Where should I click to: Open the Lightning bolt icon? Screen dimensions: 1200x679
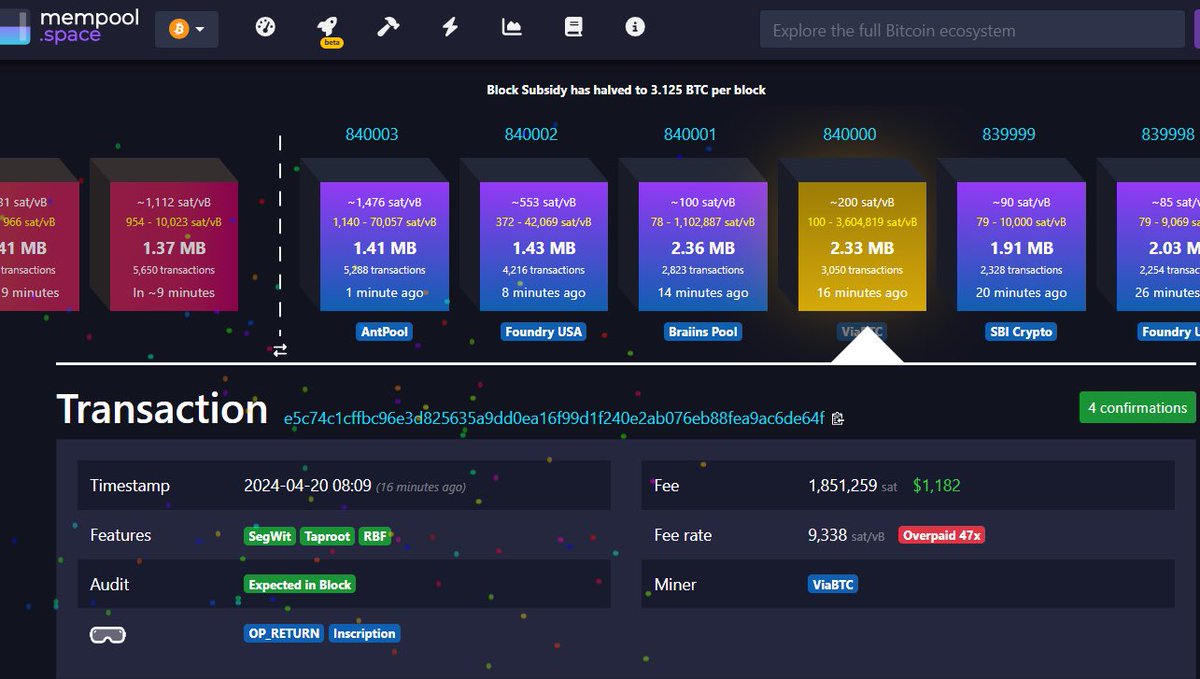coord(450,28)
